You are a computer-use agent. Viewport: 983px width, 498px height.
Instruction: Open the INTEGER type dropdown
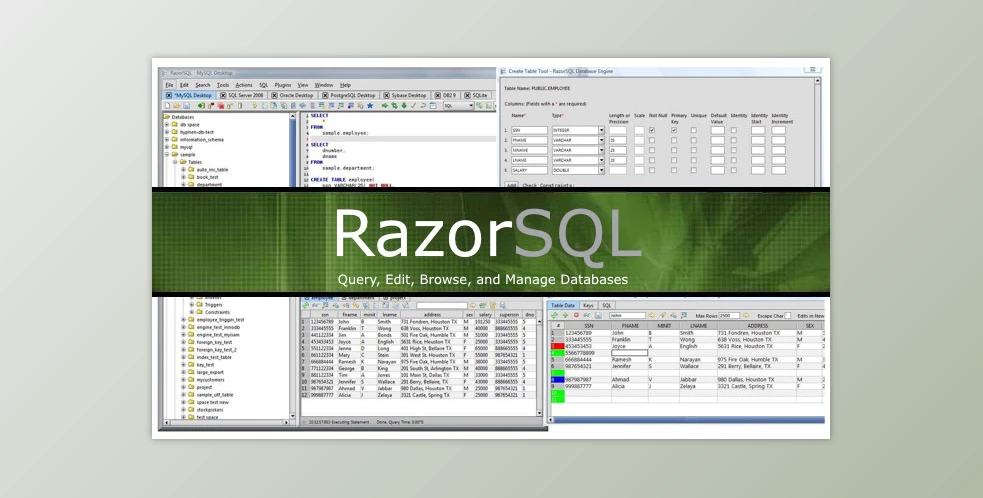pos(601,130)
